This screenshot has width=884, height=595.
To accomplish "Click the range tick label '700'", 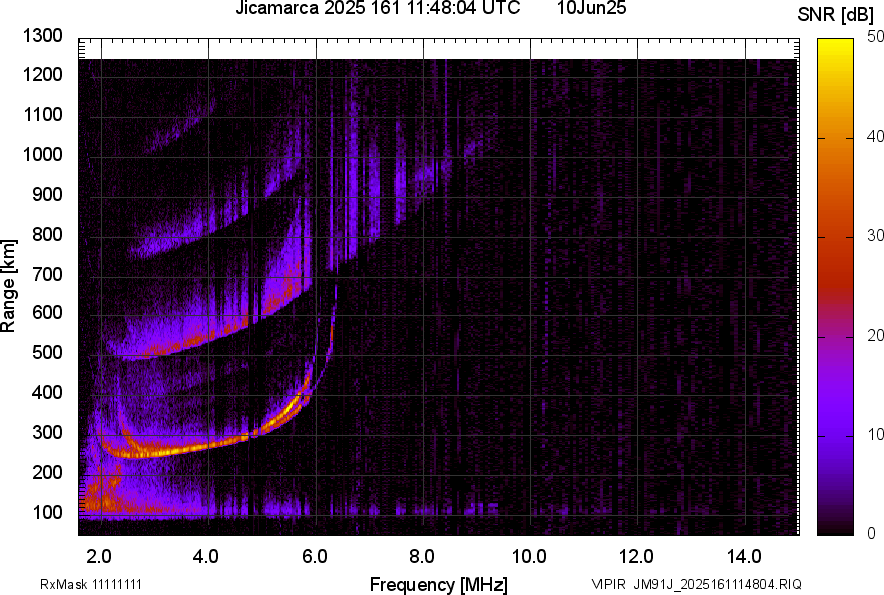I will pos(47,274).
